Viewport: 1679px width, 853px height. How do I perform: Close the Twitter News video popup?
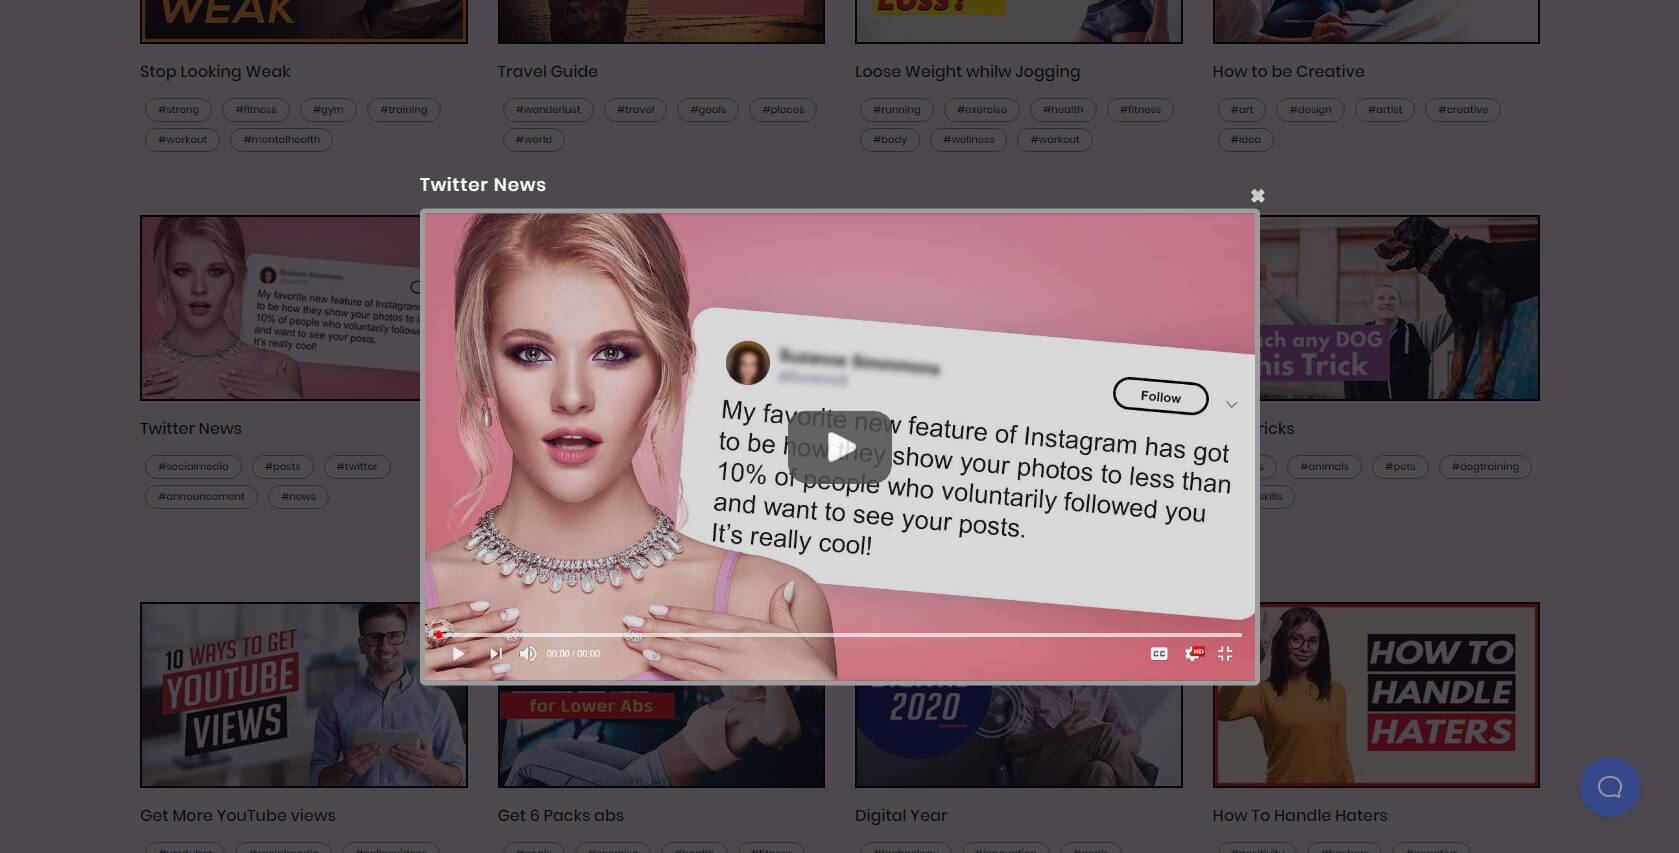pos(1257,196)
